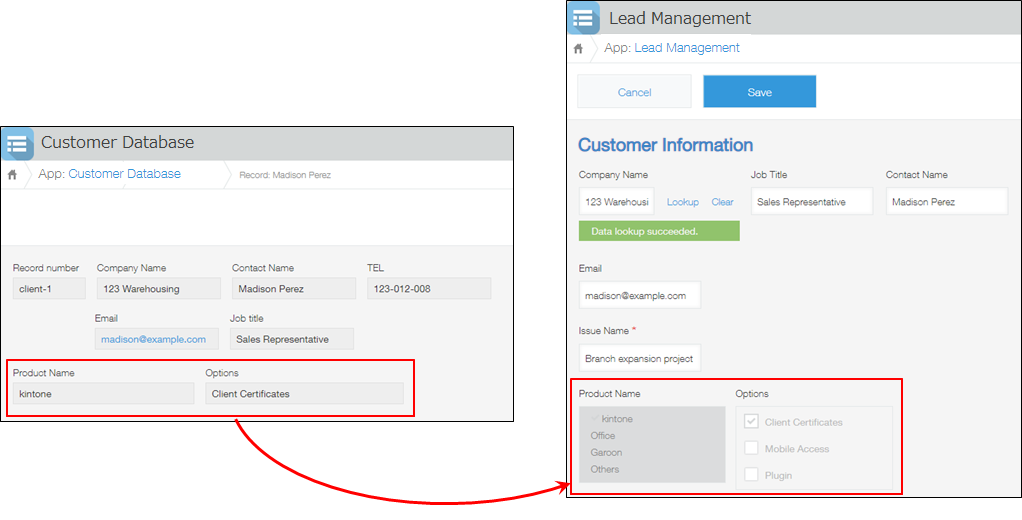Click the Customer Database app list icon
1022x520 pixels.
[18, 143]
